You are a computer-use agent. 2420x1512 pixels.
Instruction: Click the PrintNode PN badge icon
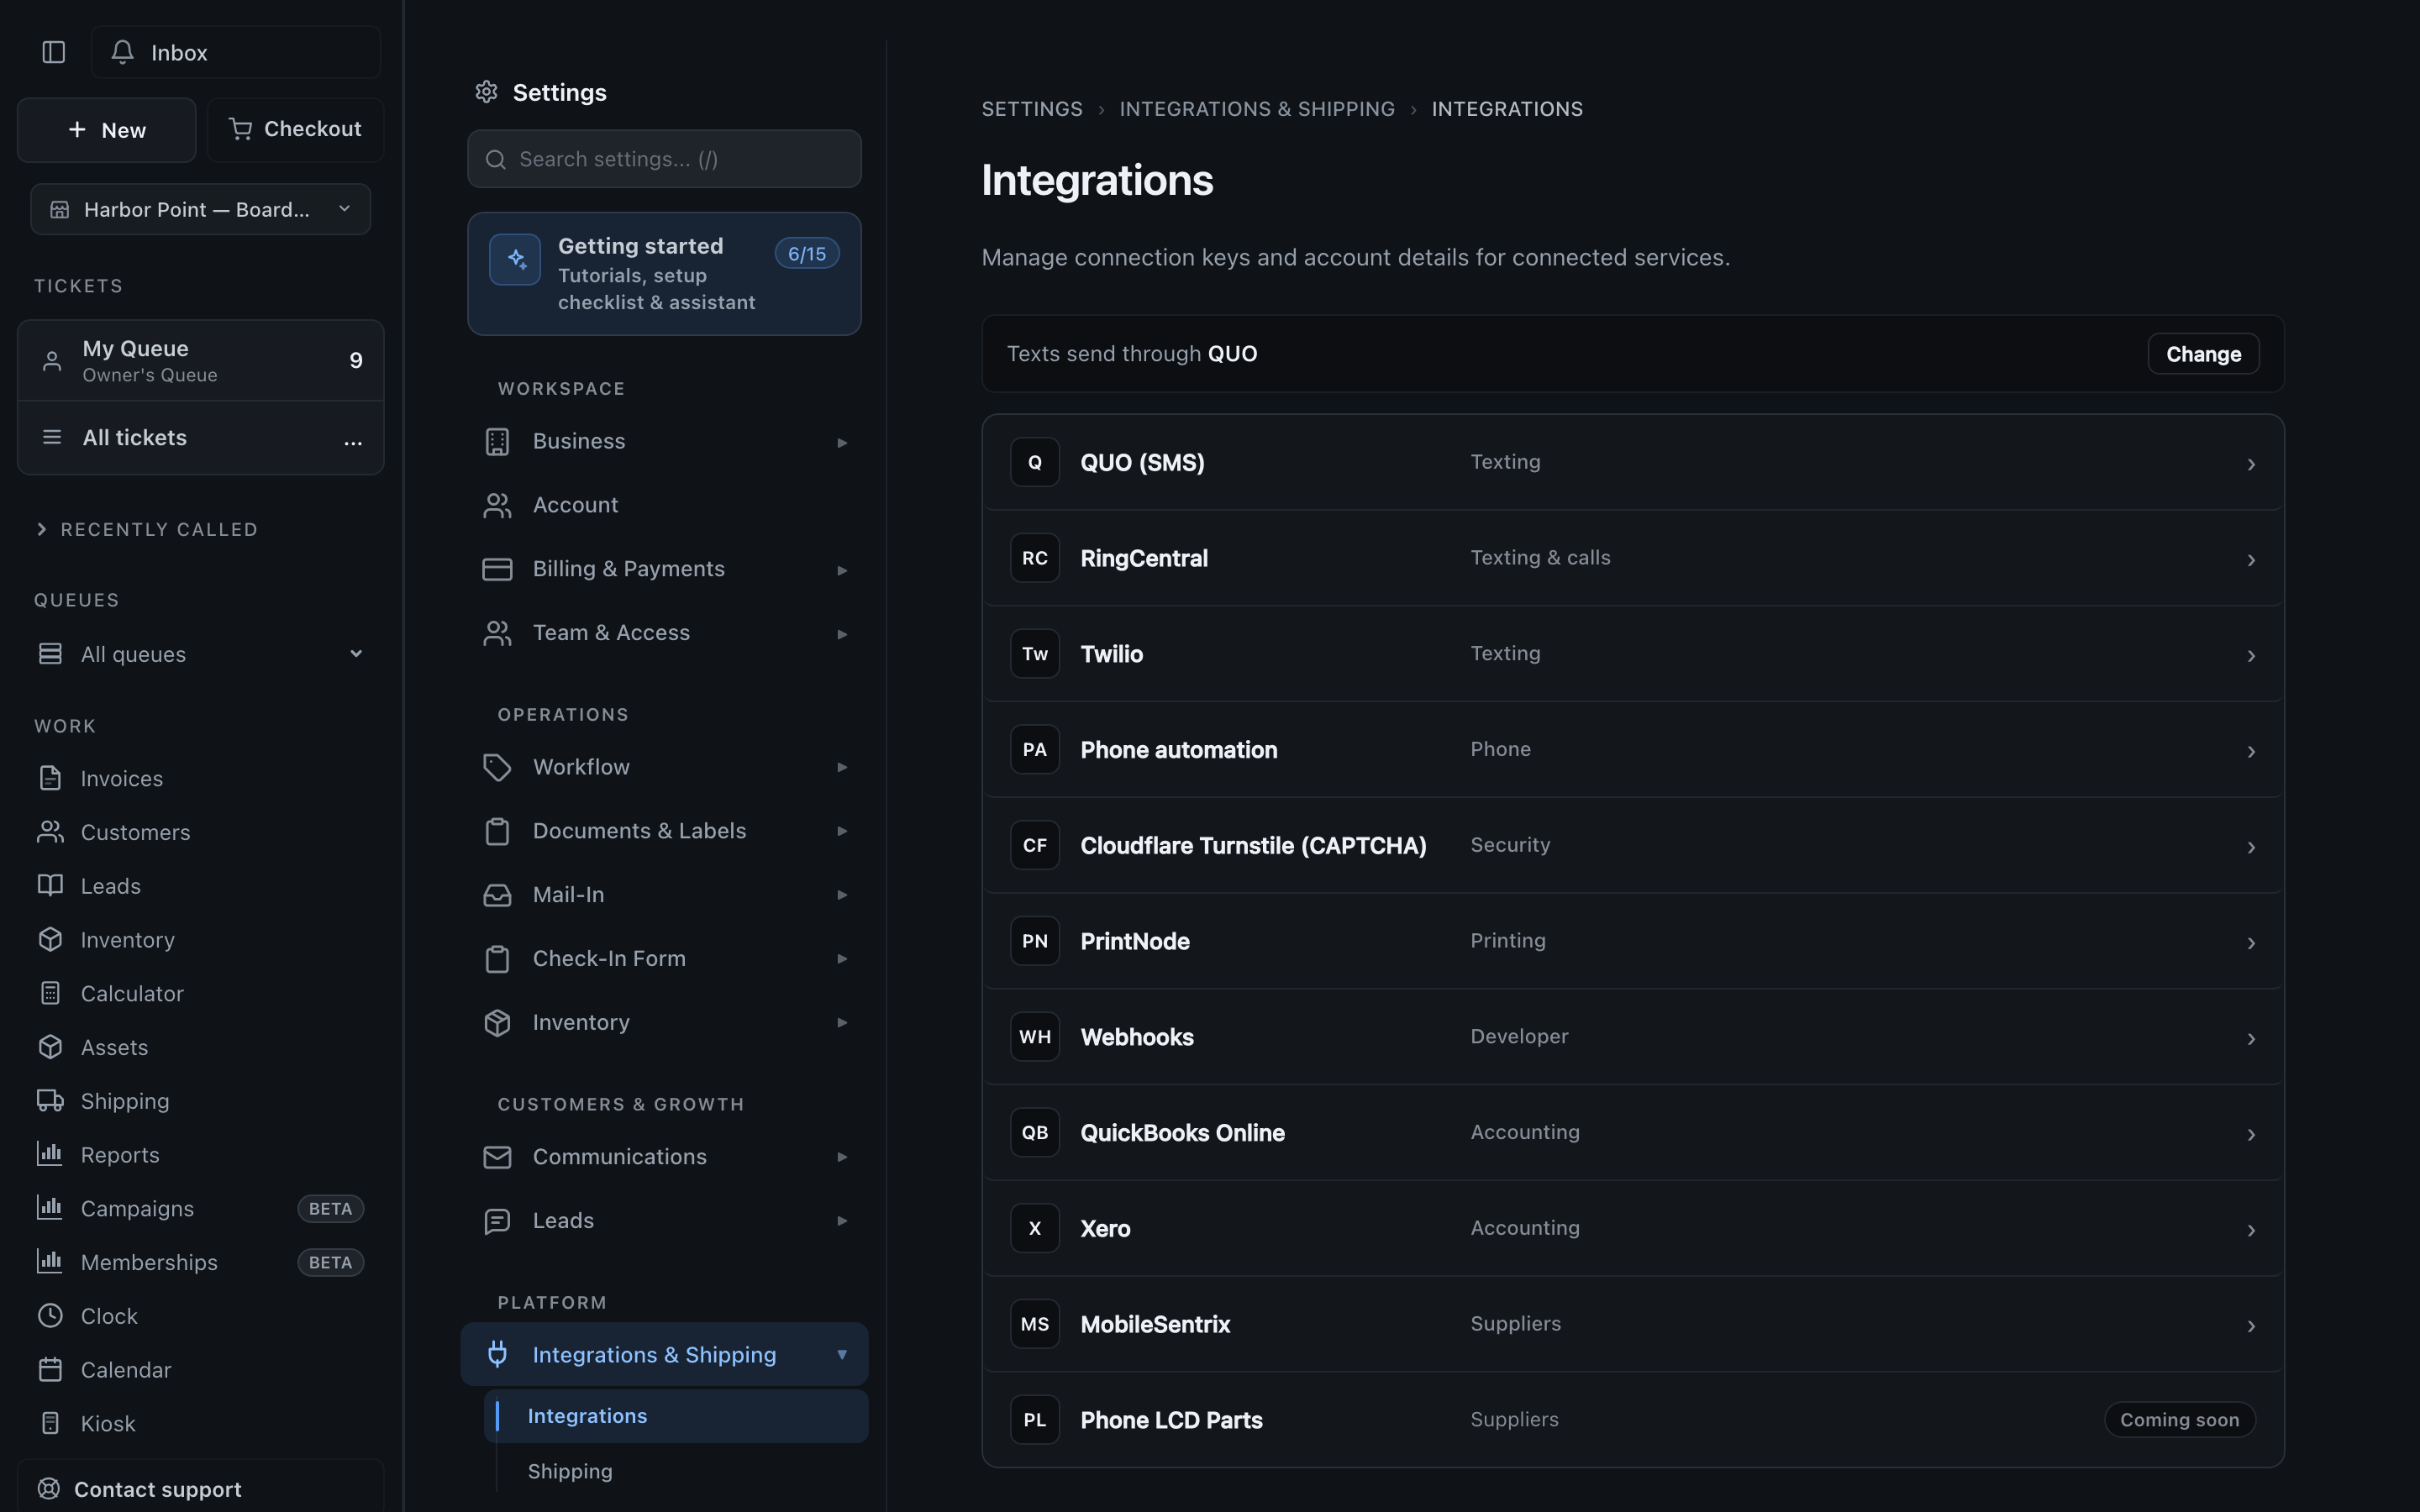click(x=1035, y=941)
